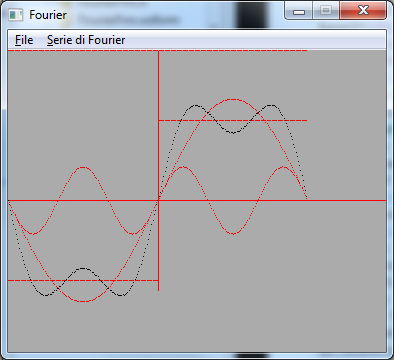Minimize the Fourier window
This screenshot has width=394, height=361.
299,11
